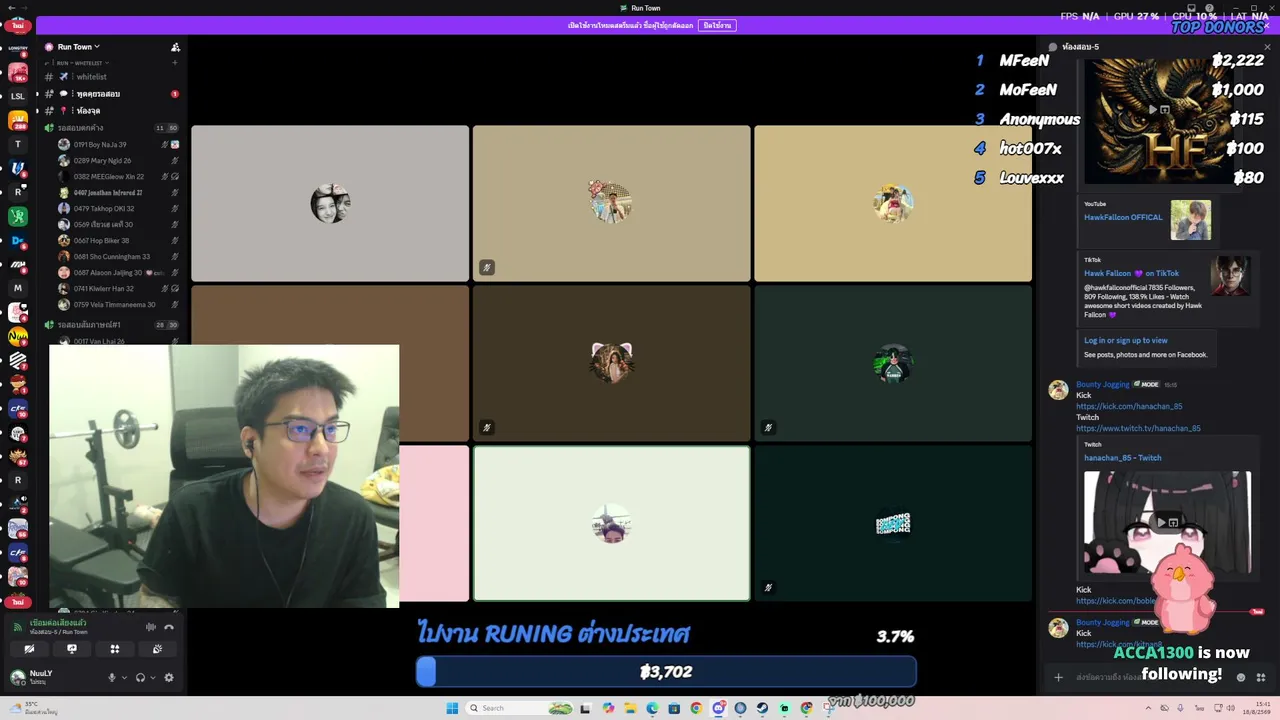Open the green runner server icon

pos(18,216)
